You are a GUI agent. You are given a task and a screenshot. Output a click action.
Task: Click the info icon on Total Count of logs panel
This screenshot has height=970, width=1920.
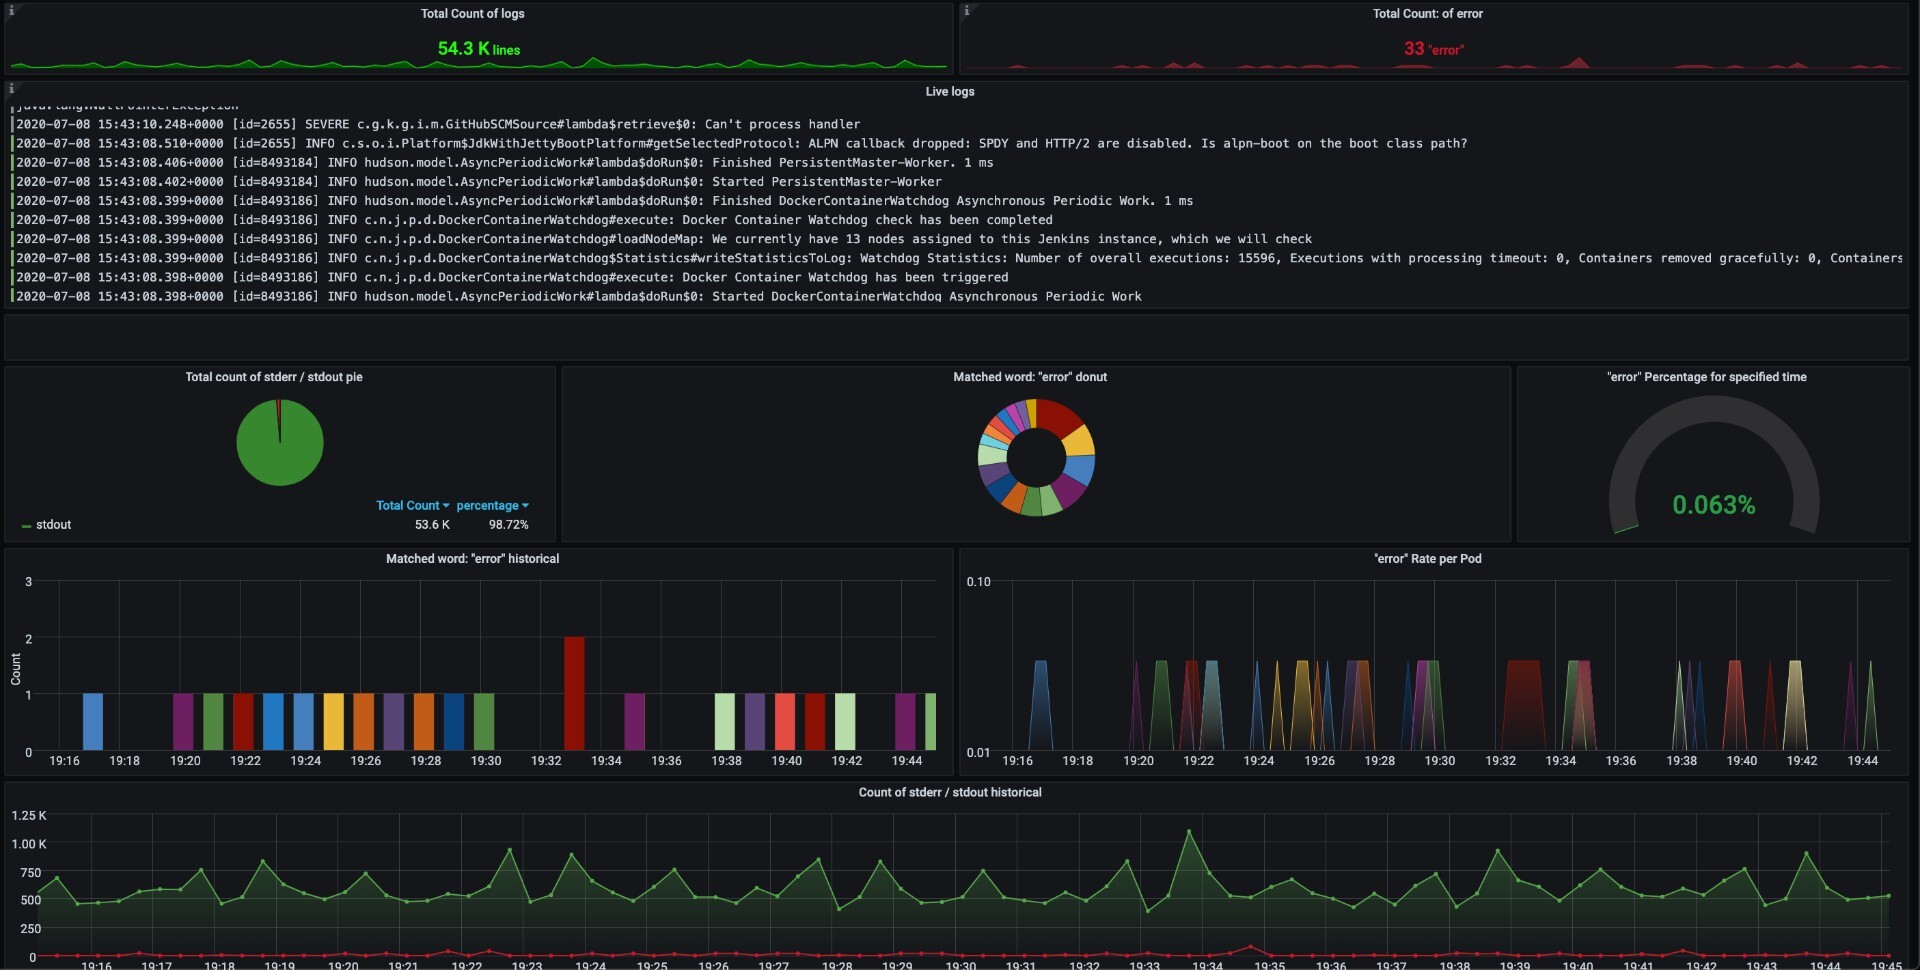coord(11,11)
